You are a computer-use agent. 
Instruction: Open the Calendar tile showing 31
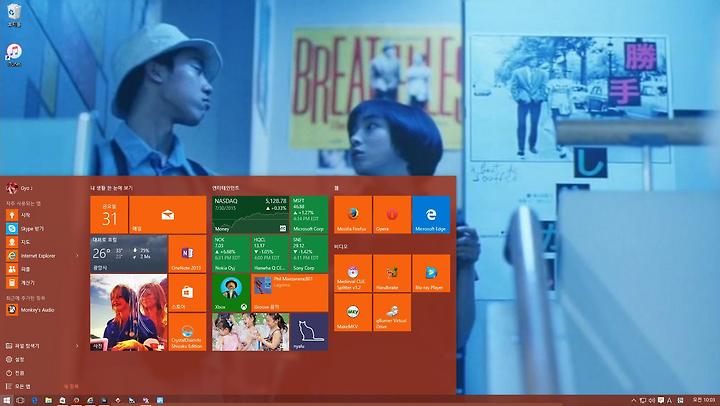click(109, 214)
